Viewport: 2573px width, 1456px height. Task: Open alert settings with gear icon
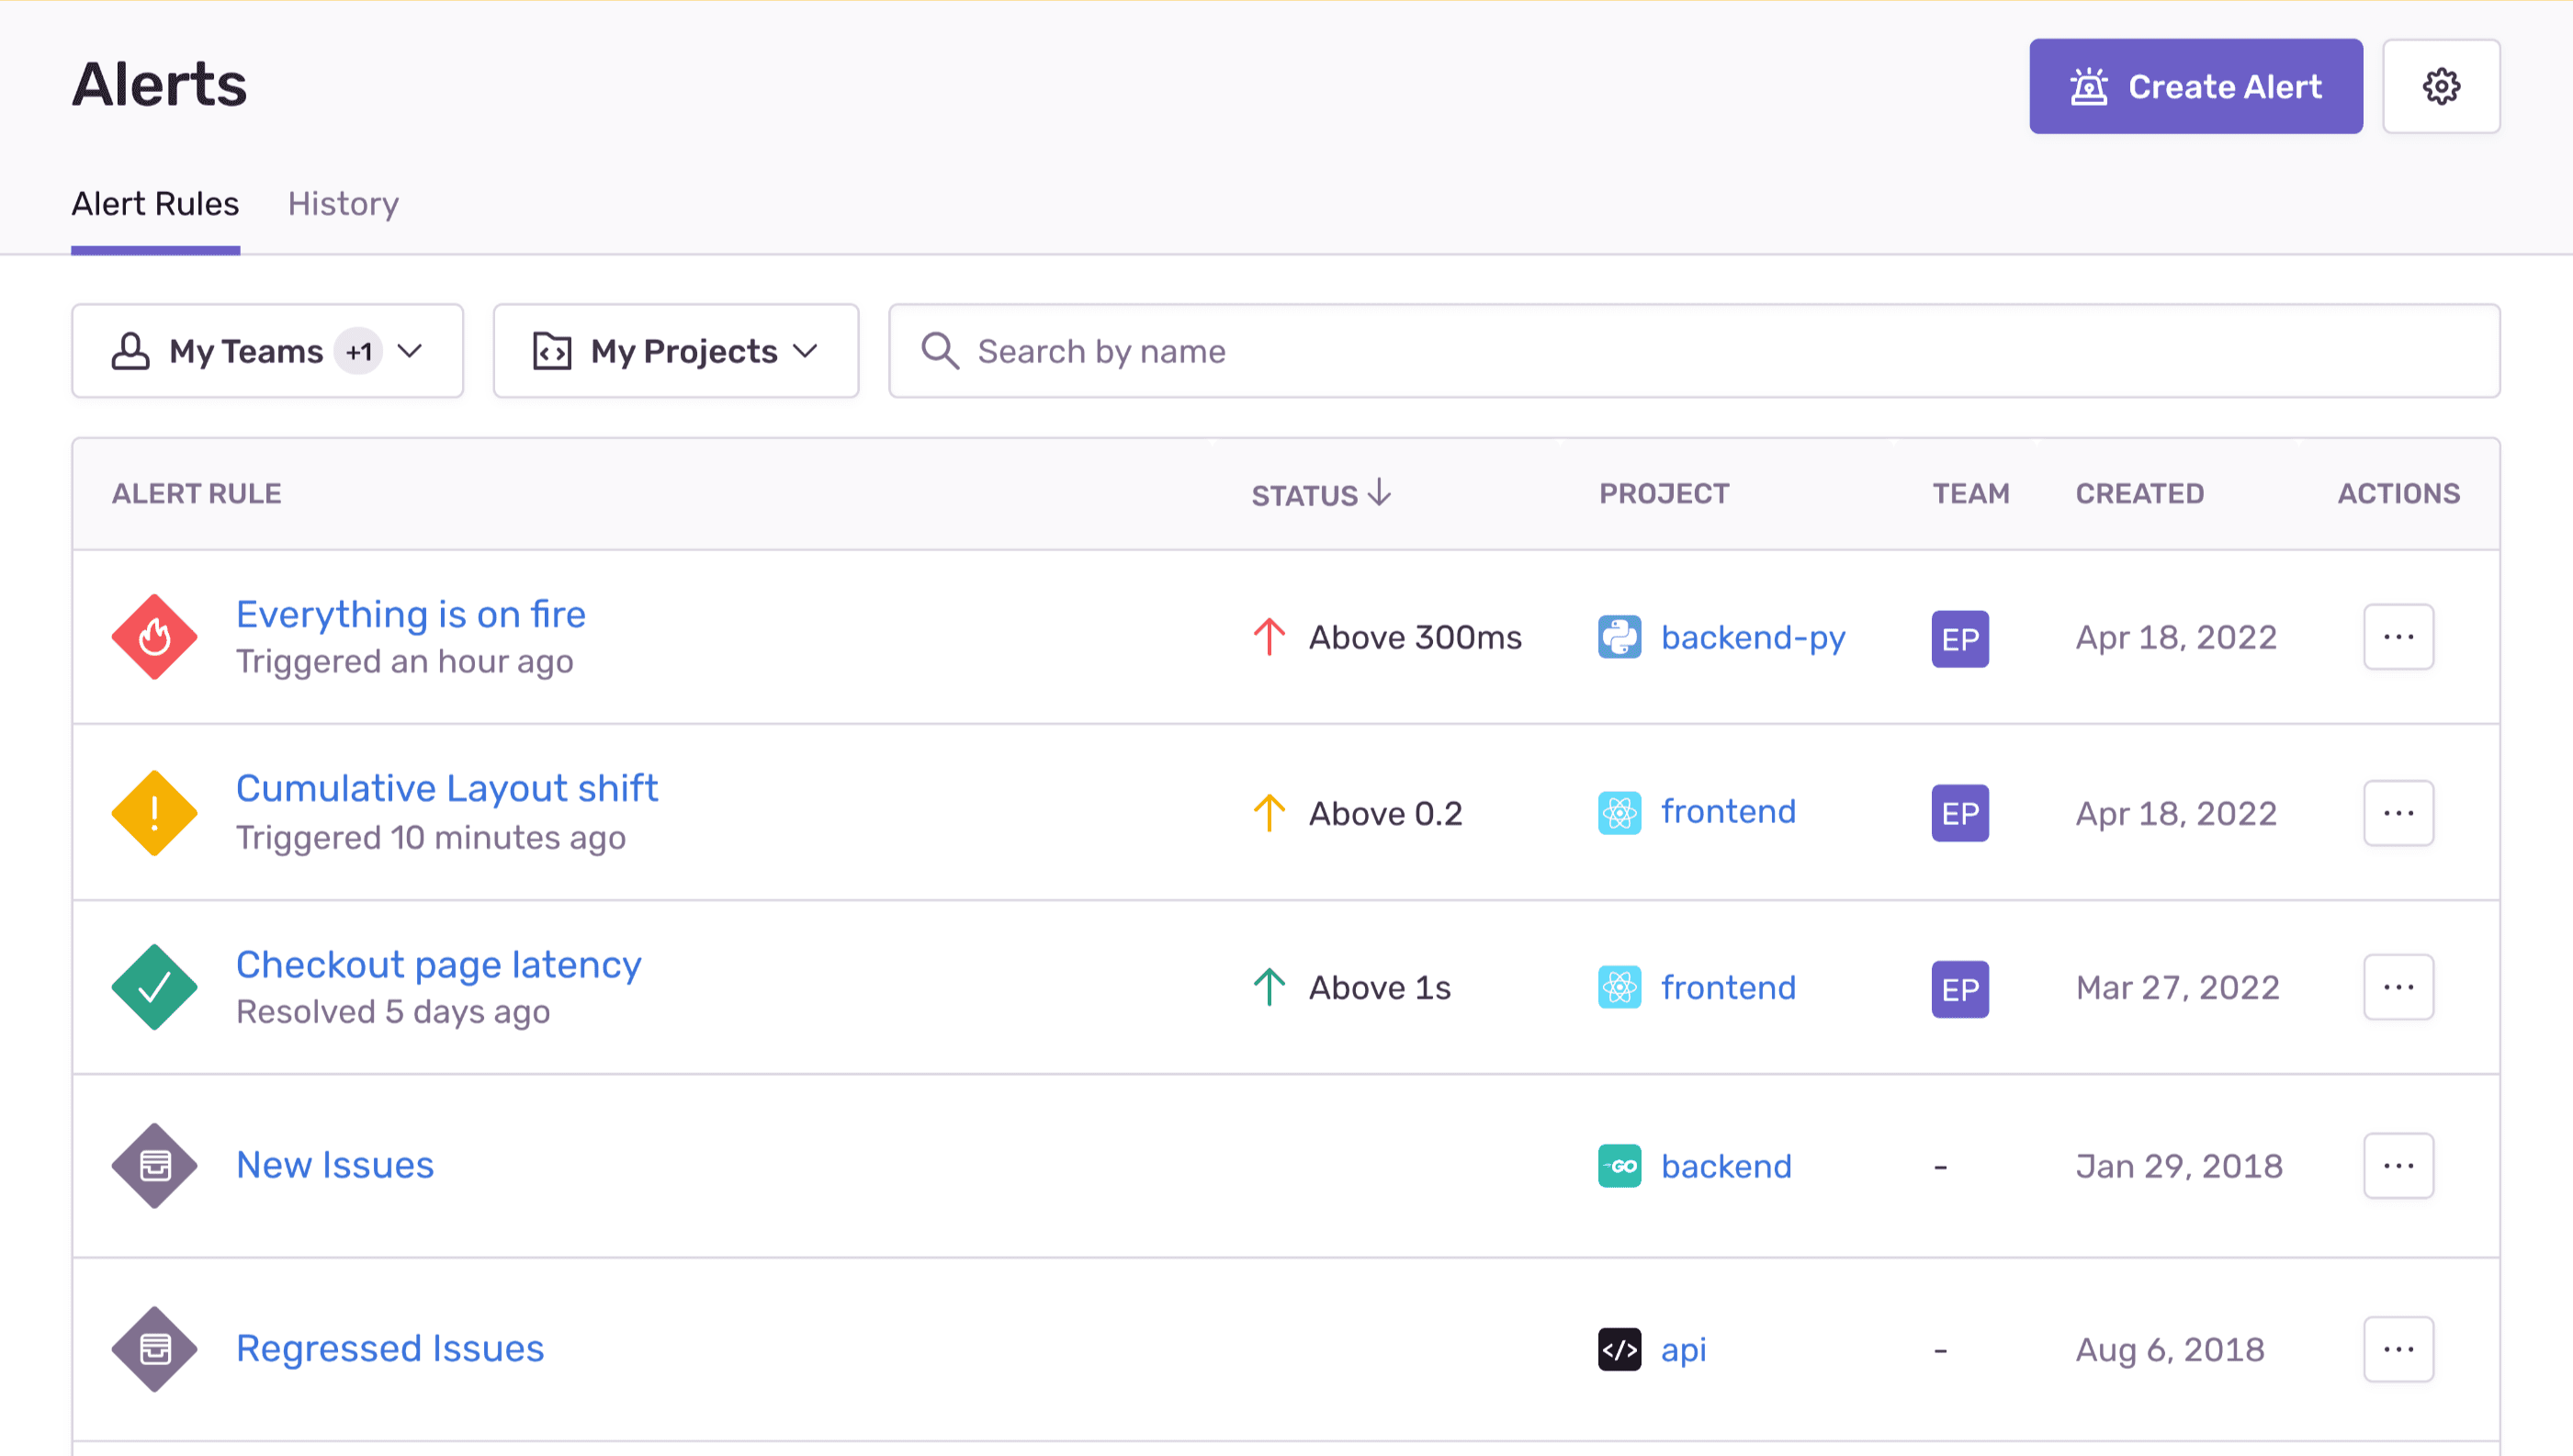[2440, 87]
